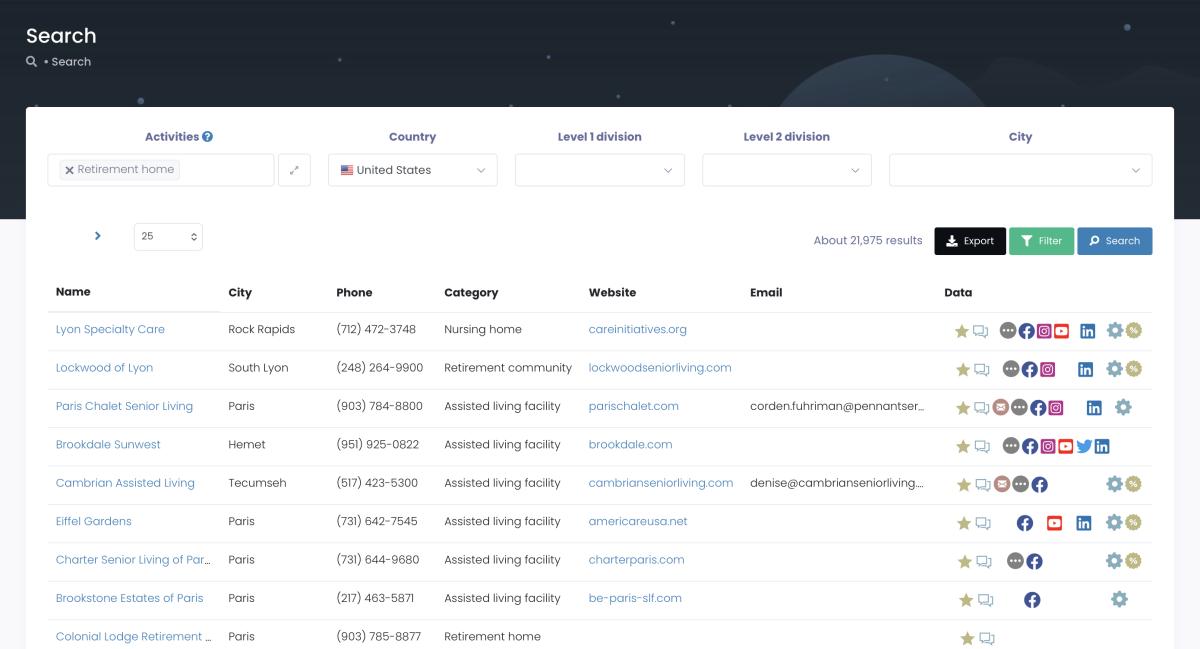Click the green Filter button
The height and width of the screenshot is (649, 1200).
click(x=1041, y=241)
